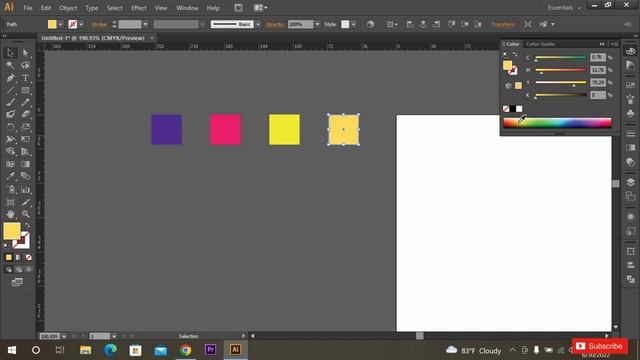
Task: Open the artboard navigation dropdown in the status bar
Action: click(x=113, y=336)
